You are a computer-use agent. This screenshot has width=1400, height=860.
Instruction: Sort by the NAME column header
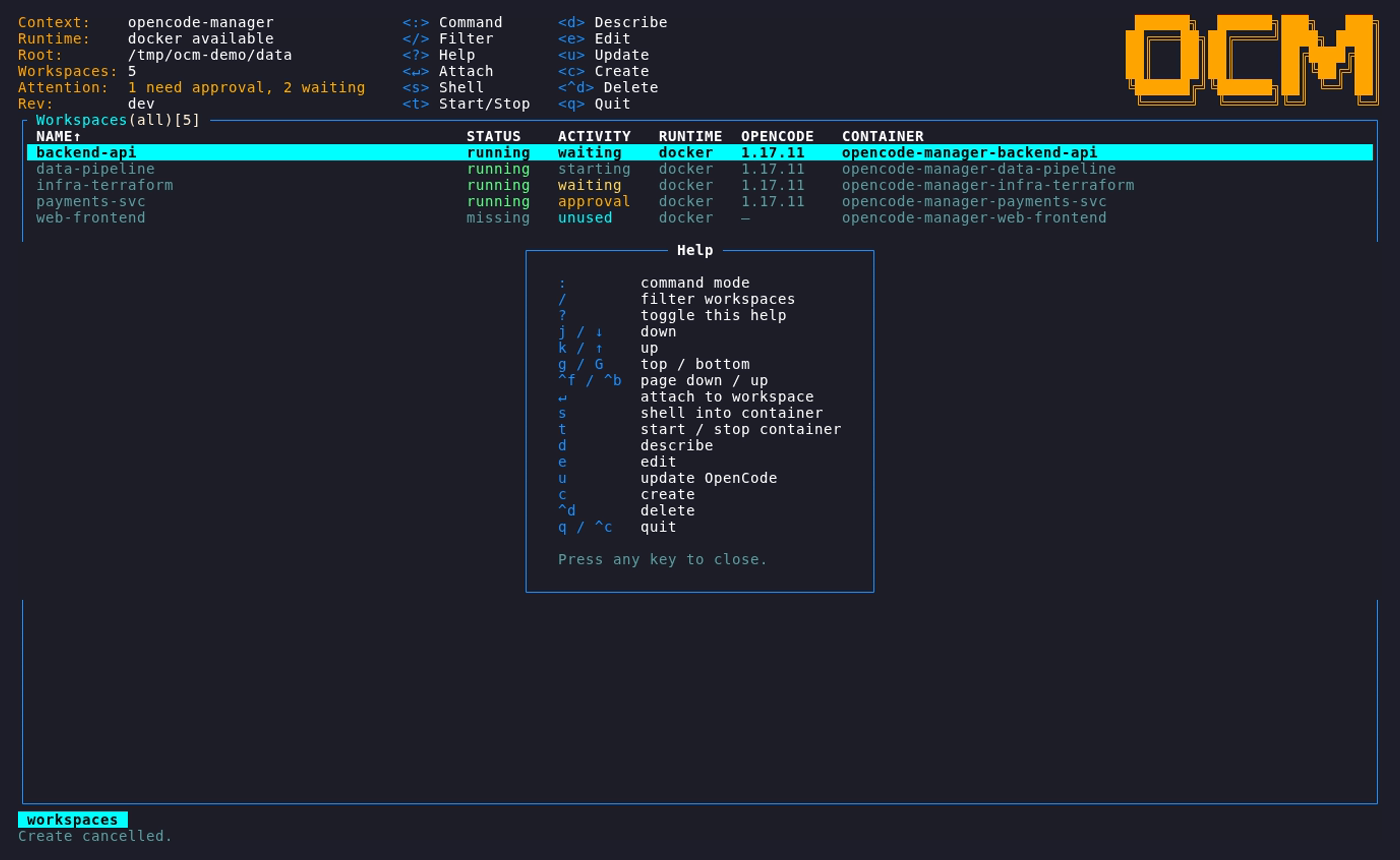pos(59,136)
